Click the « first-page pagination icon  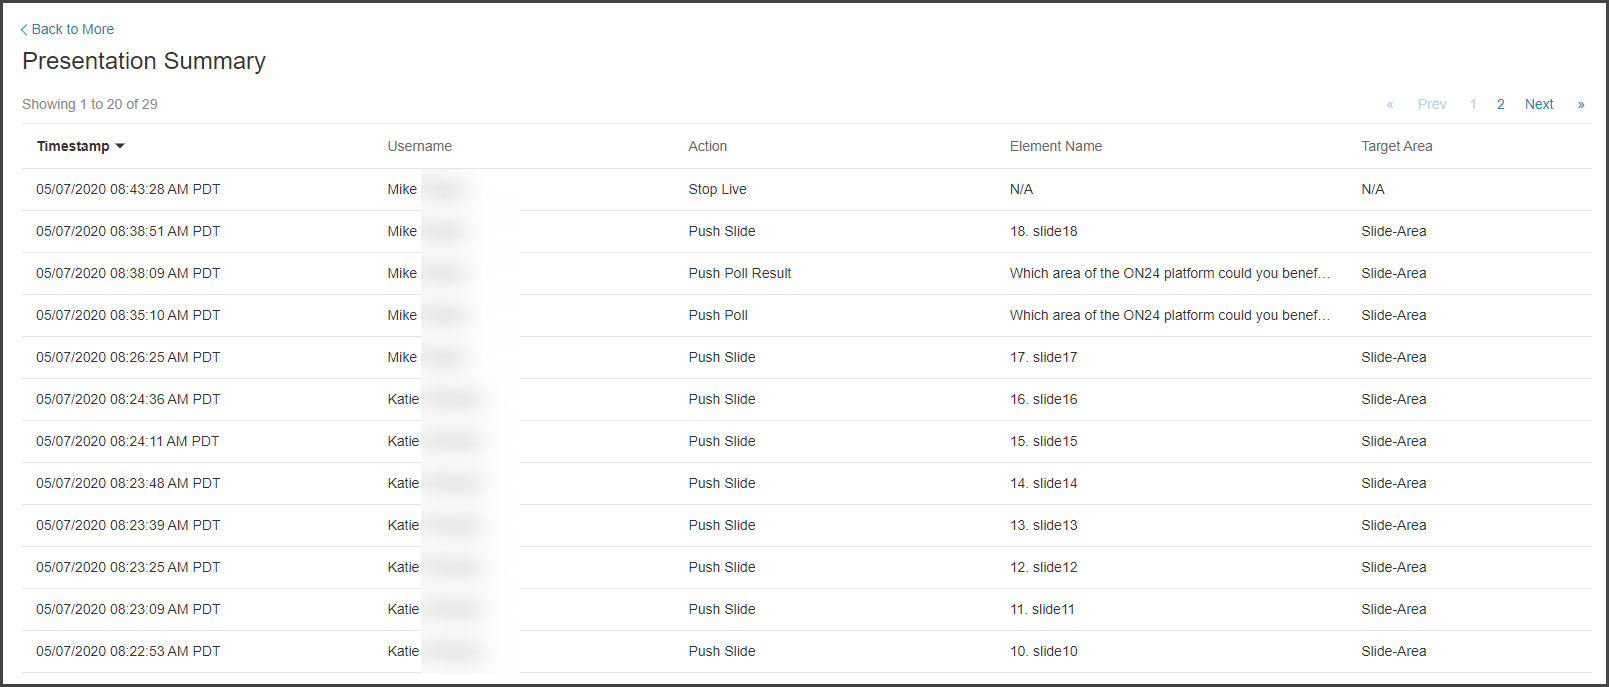1390,104
